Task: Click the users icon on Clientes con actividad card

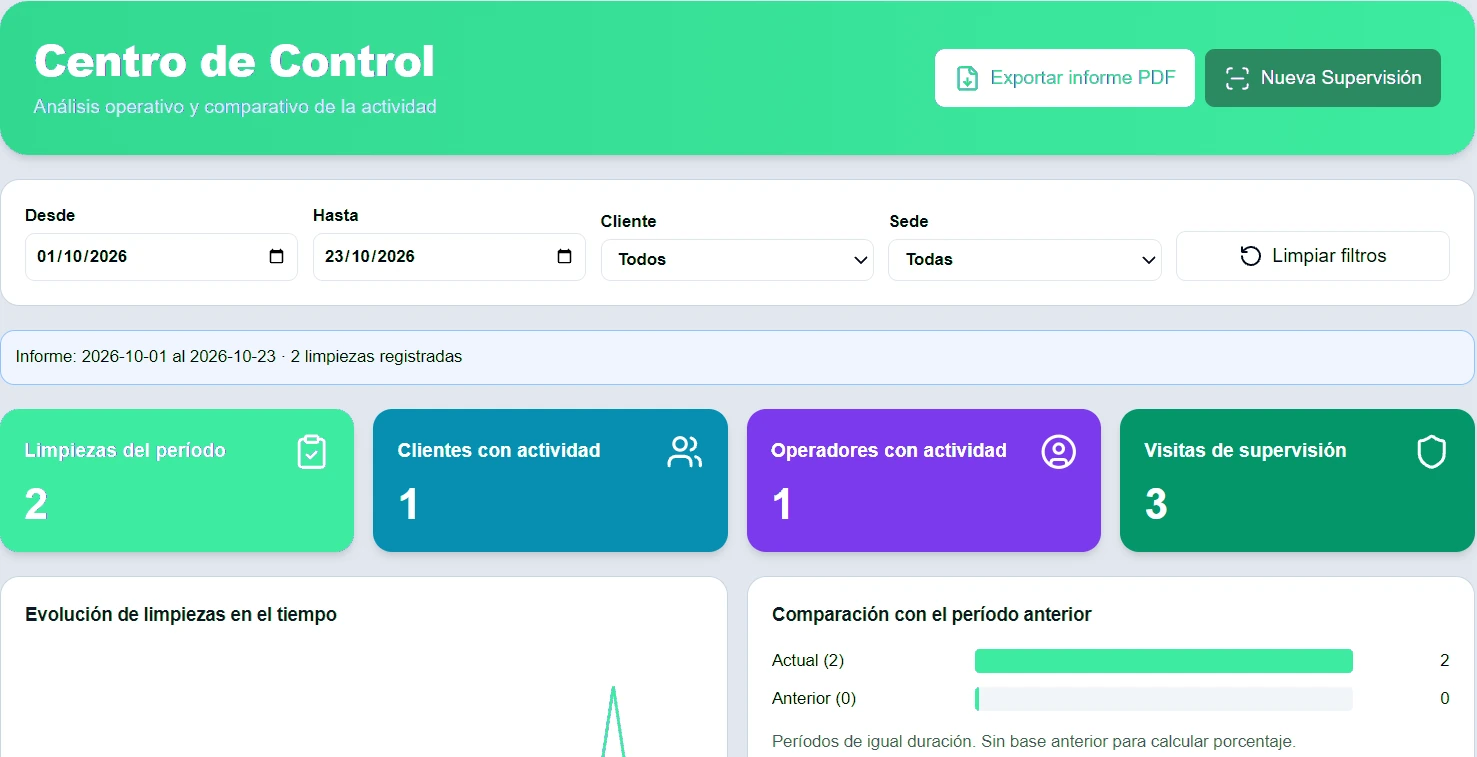Action: coord(685,452)
